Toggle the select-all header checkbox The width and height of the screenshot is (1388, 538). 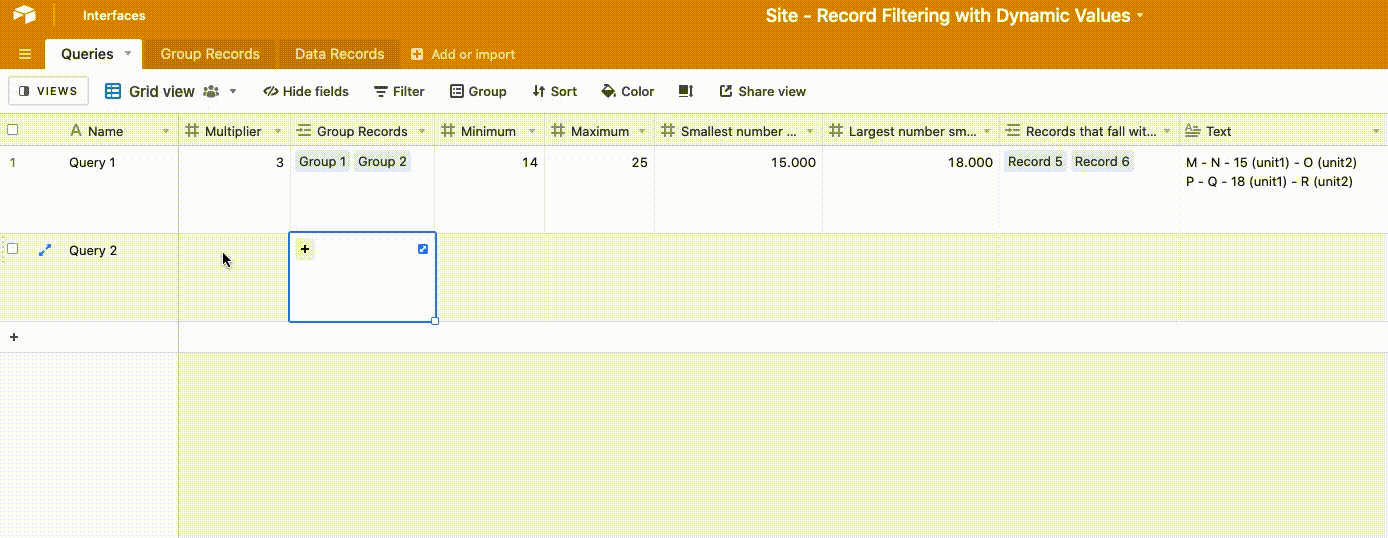pyautogui.click(x=13, y=130)
